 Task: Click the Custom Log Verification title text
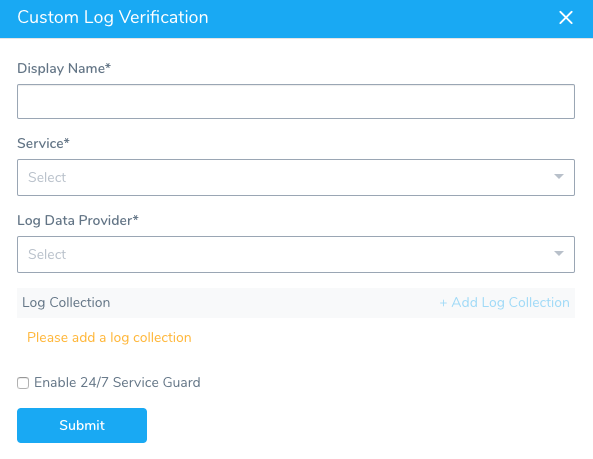113,17
